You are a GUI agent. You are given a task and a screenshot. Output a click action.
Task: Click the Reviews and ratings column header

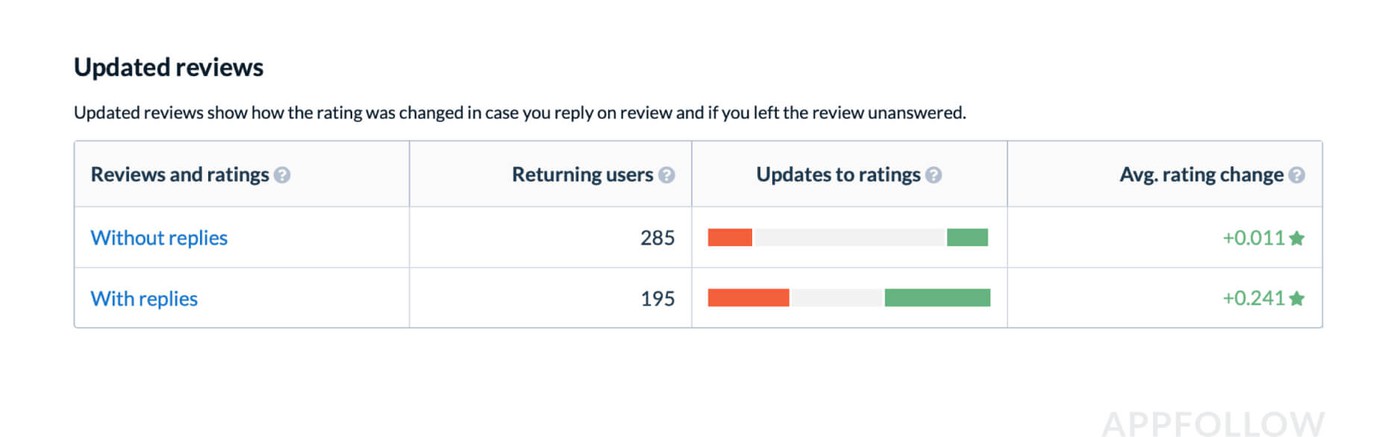click(180, 175)
